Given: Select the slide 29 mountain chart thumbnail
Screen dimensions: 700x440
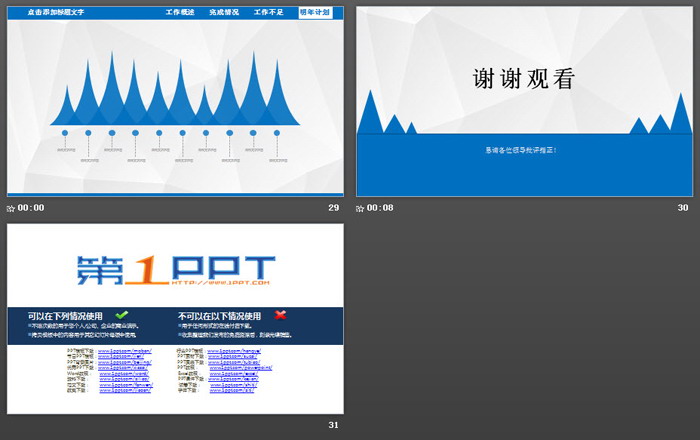Looking at the screenshot, I should tap(175, 101).
